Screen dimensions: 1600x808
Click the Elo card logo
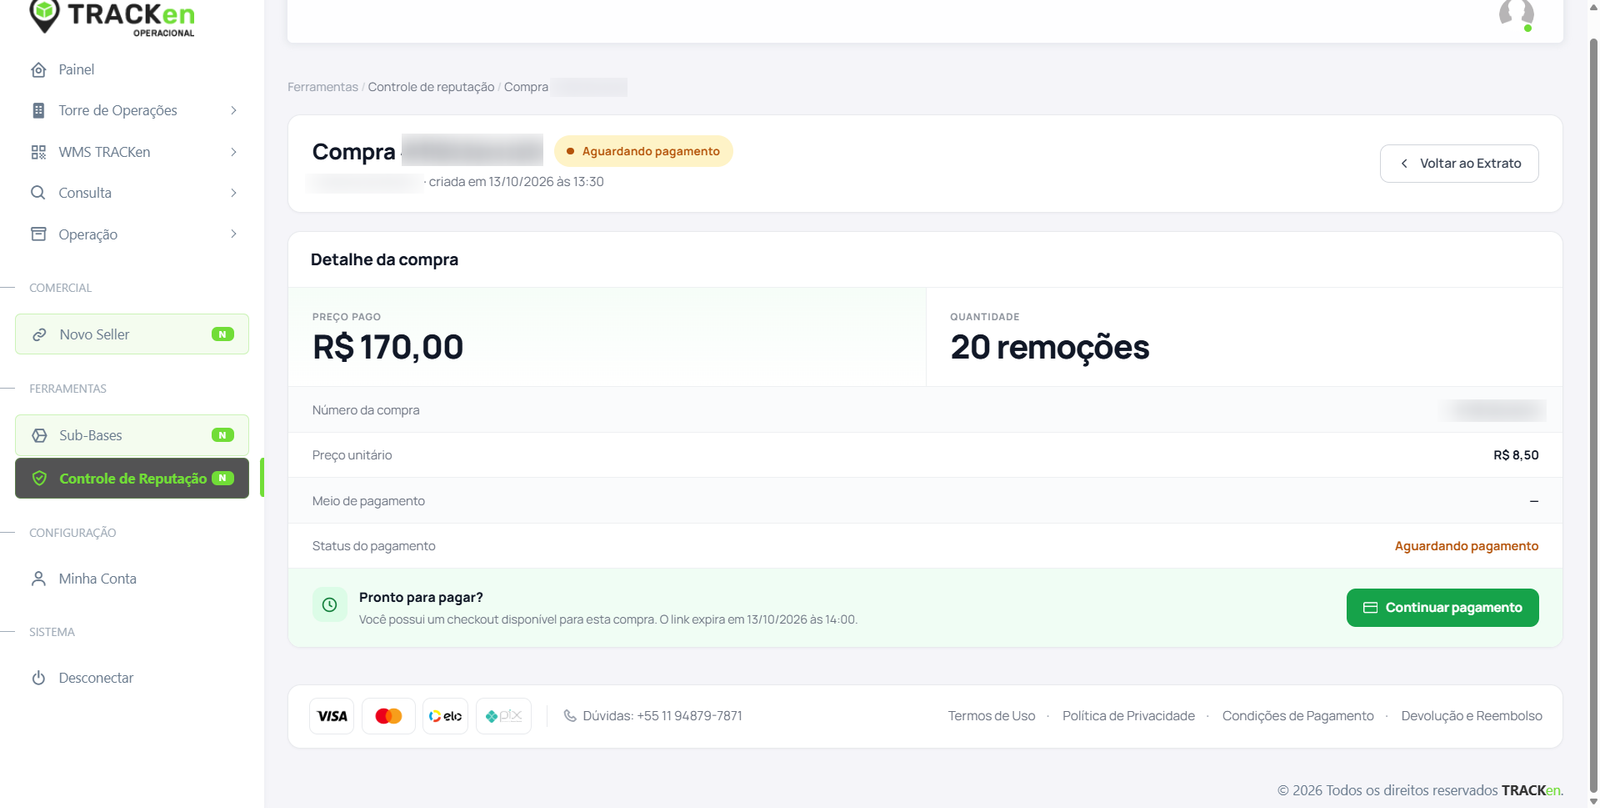[x=445, y=716]
